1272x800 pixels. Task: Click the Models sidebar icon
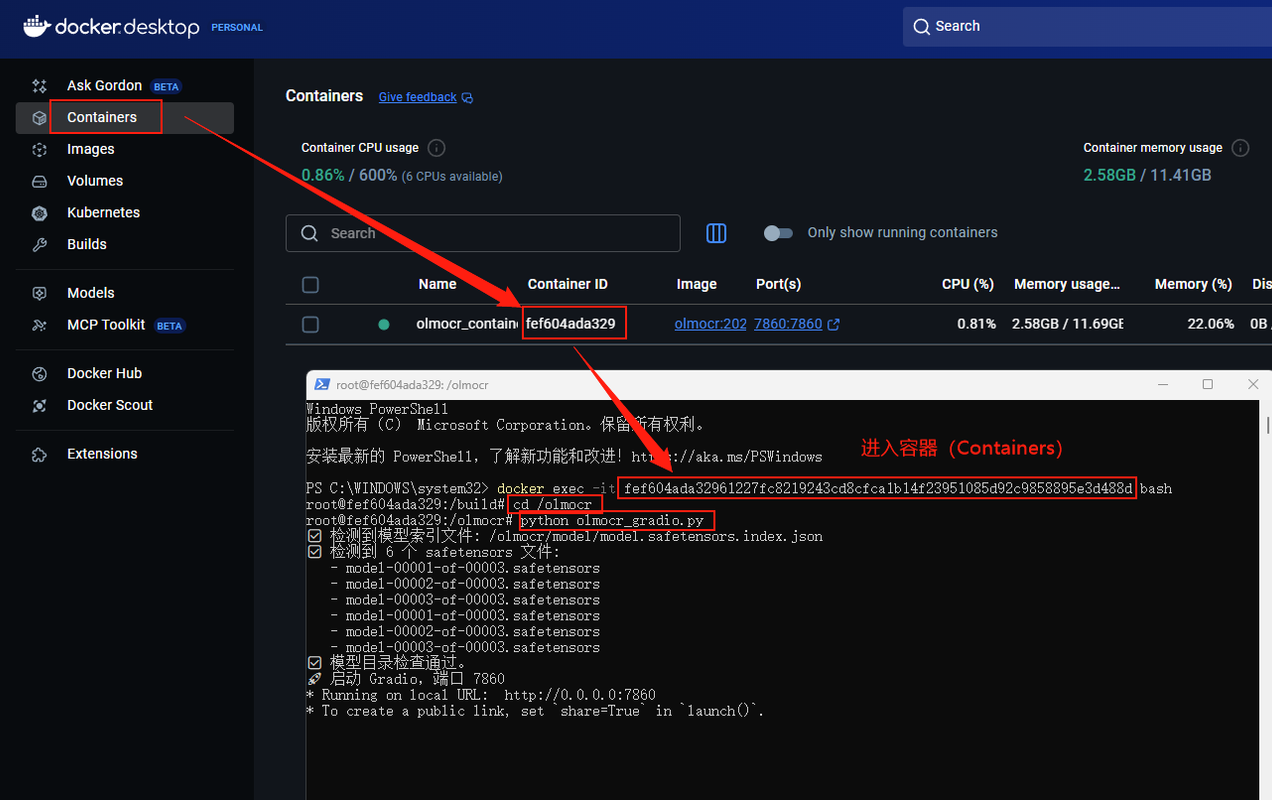(40, 293)
